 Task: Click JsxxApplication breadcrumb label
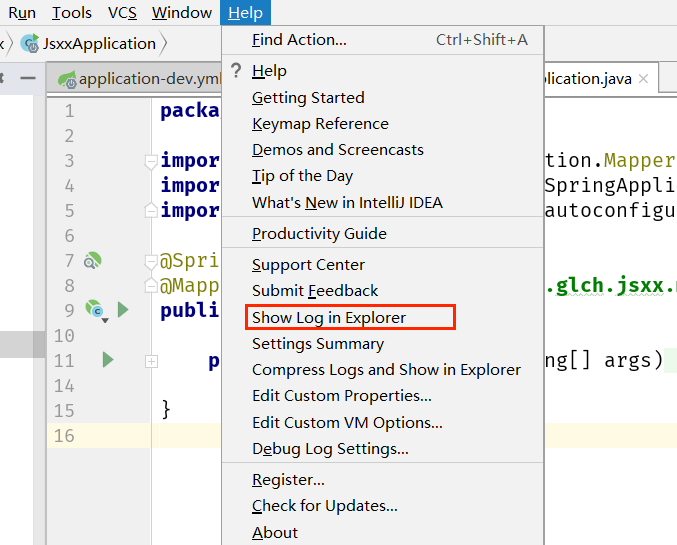(x=99, y=44)
